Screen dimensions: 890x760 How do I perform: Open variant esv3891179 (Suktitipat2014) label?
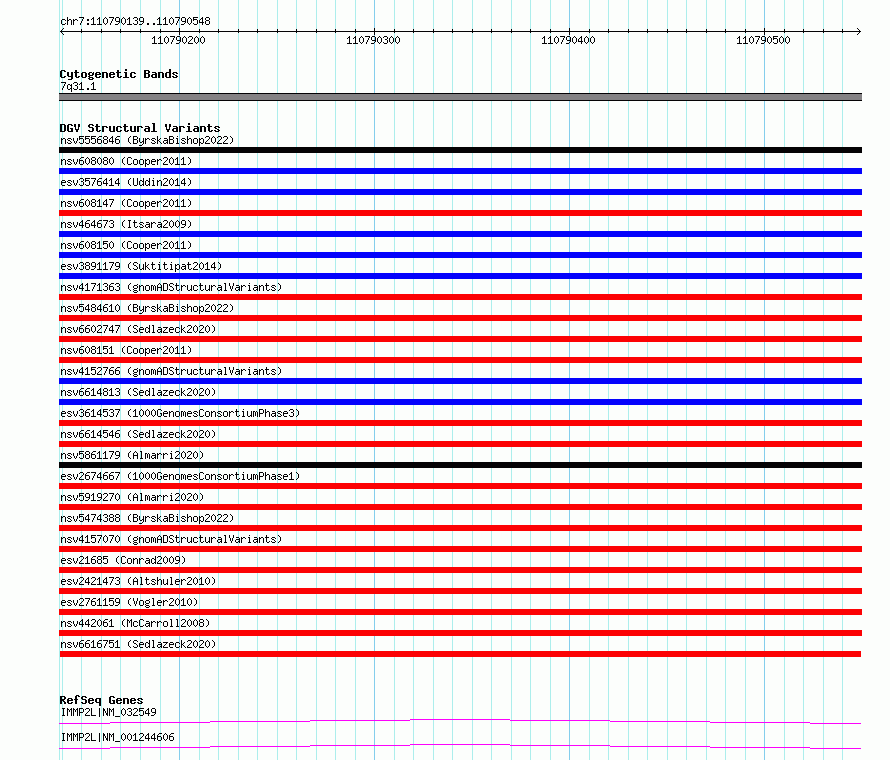pos(141,266)
